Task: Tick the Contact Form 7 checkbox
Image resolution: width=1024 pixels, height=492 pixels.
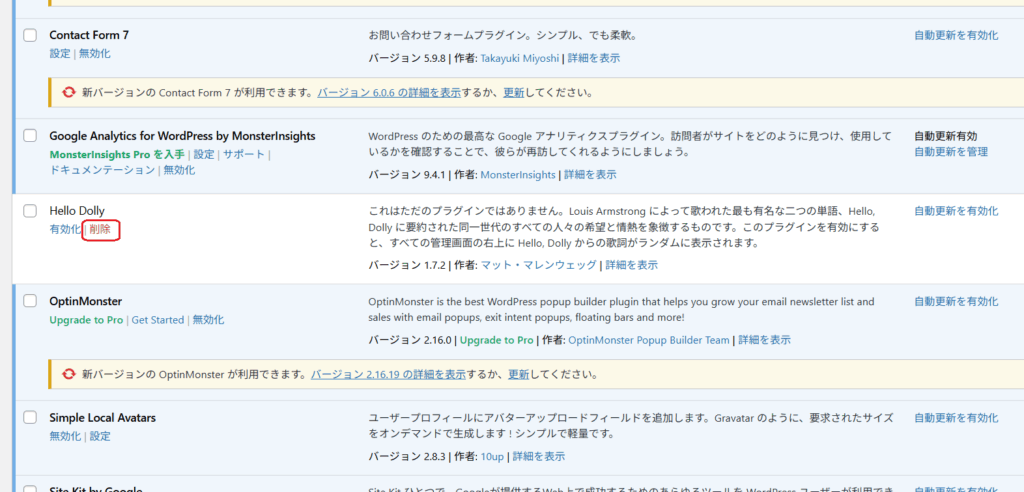Action: pyautogui.click(x=30, y=35)
